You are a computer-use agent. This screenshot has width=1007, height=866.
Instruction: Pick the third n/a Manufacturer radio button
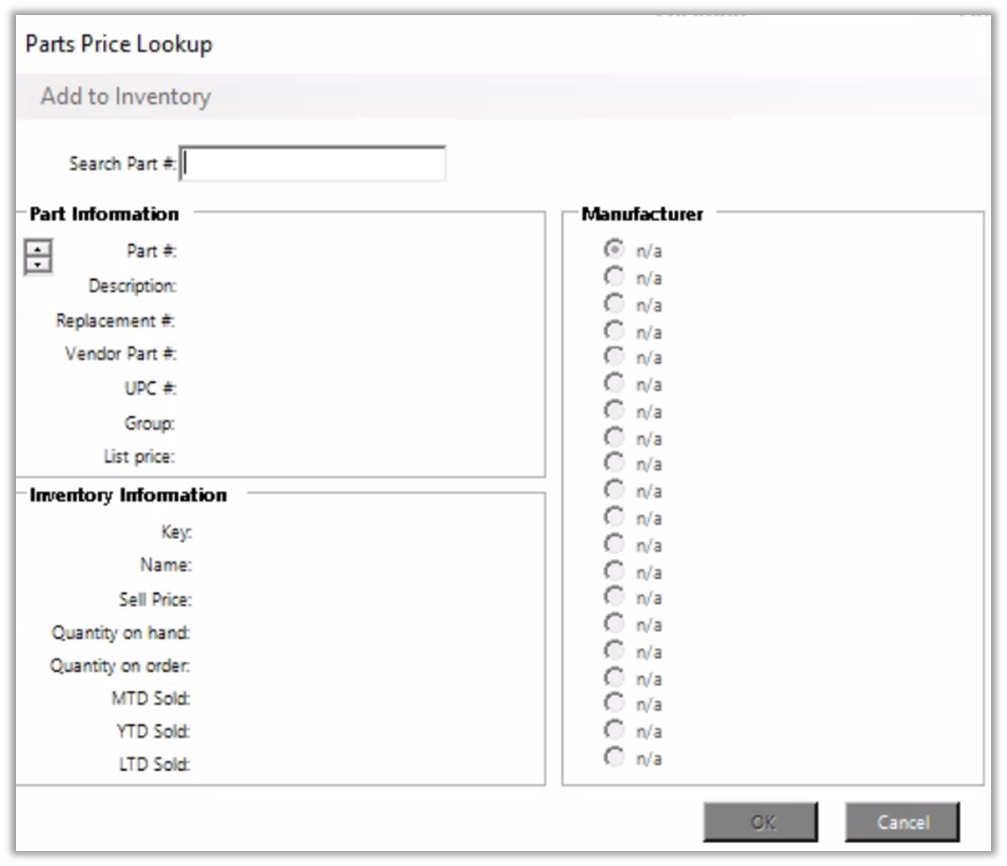[x=615, y=302]
